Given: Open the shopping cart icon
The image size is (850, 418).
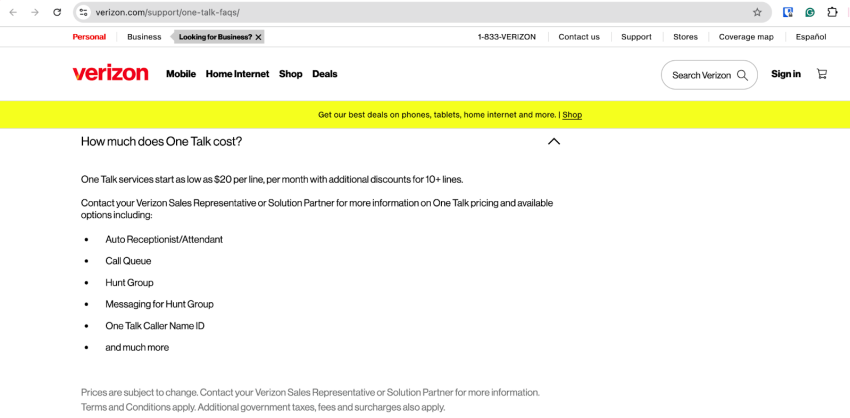Looking at the screenshot, I should (822, 74).
